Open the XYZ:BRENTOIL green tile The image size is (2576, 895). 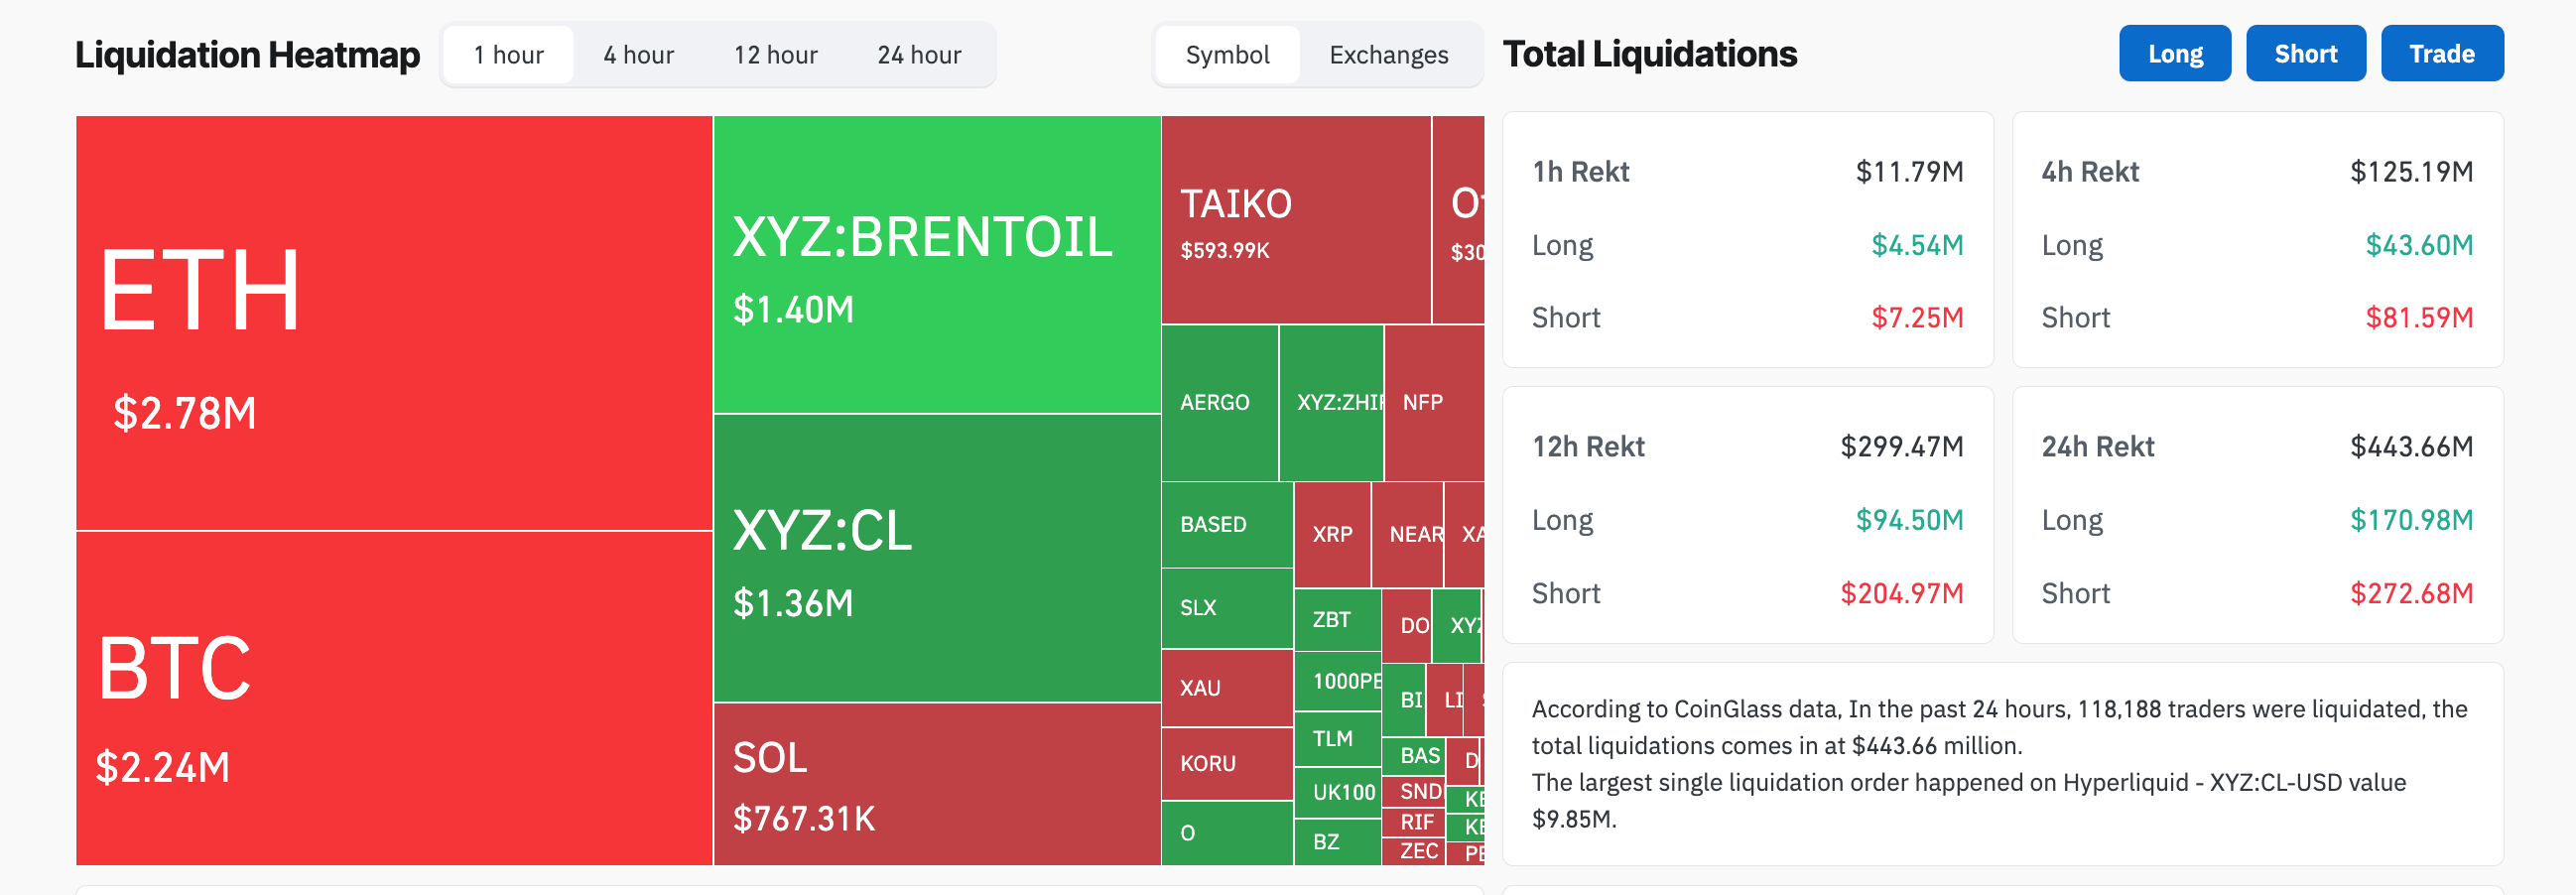pyautogui.click(x=937, y=265)
